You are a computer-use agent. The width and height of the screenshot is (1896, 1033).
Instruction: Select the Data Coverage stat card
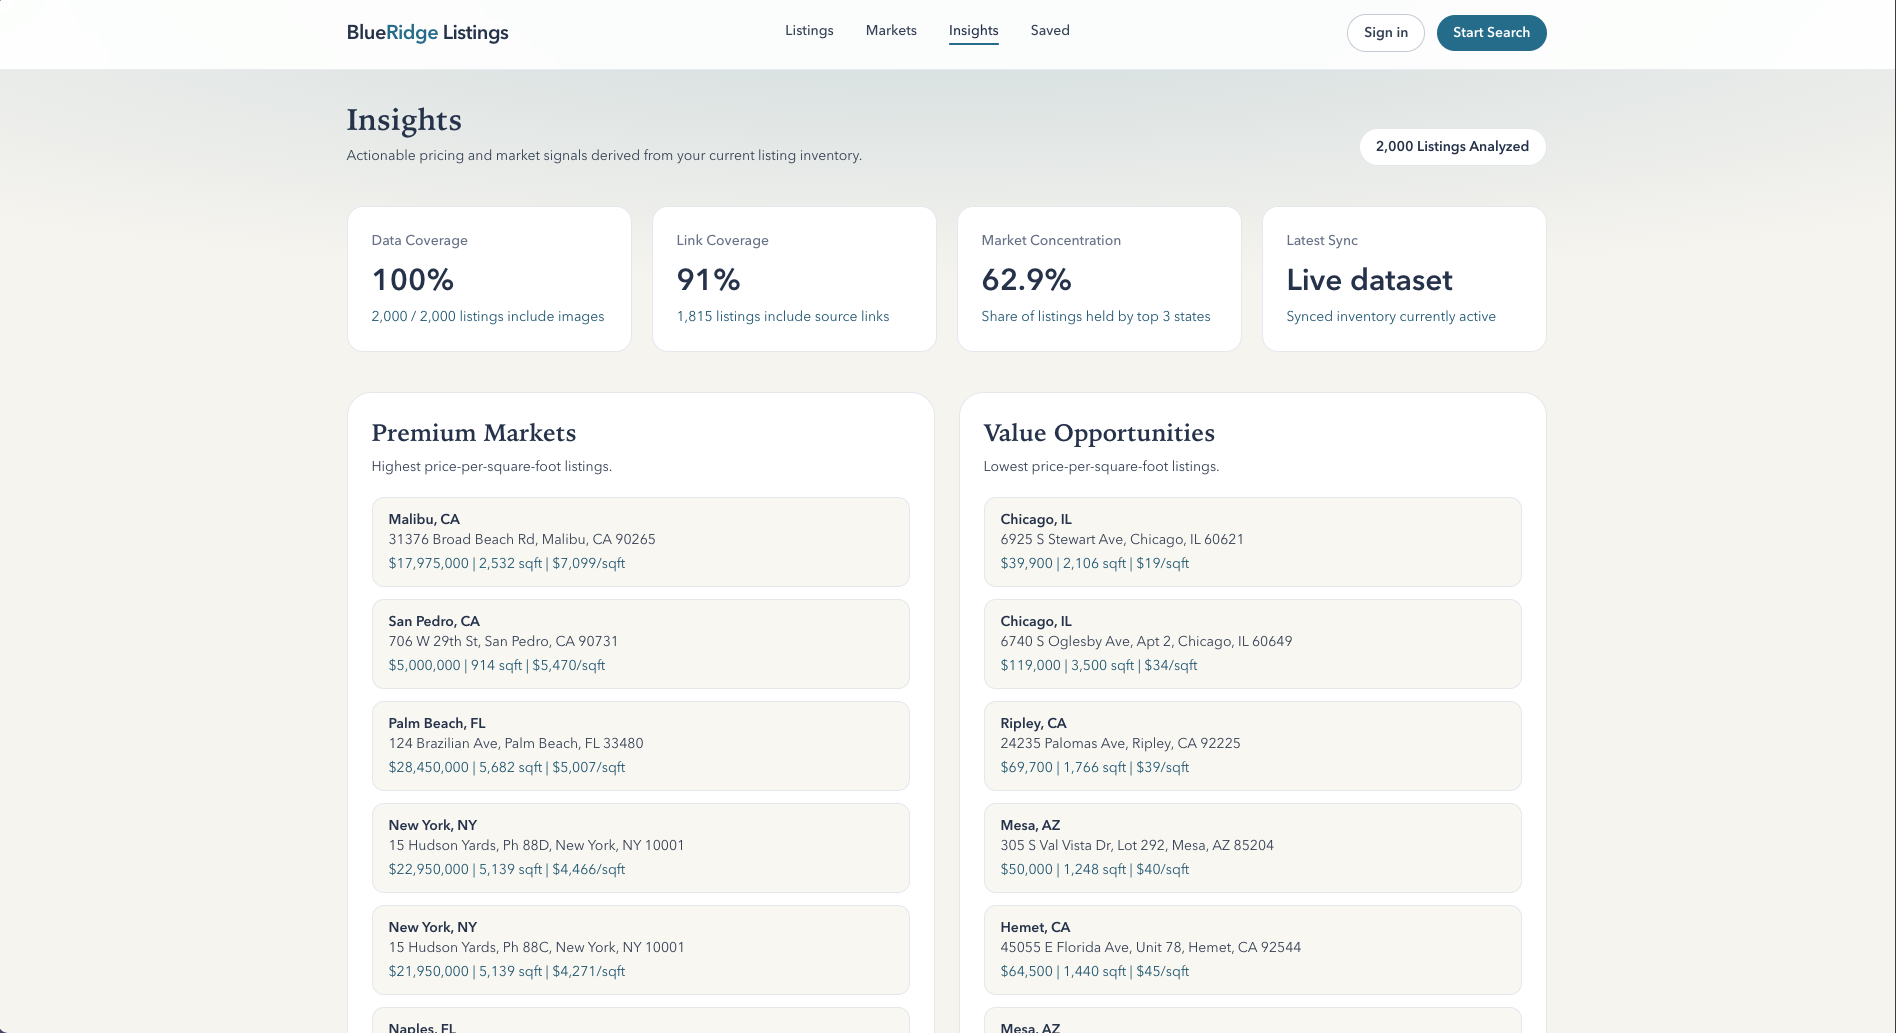[x=488, y=278]
